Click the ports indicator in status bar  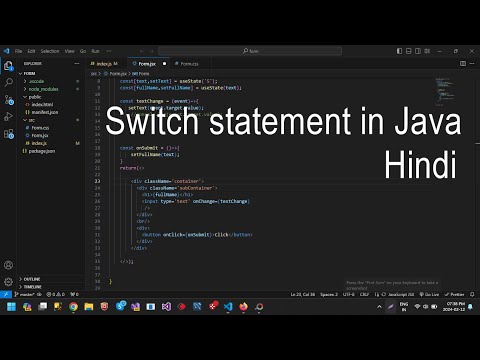tap(74, 294)
